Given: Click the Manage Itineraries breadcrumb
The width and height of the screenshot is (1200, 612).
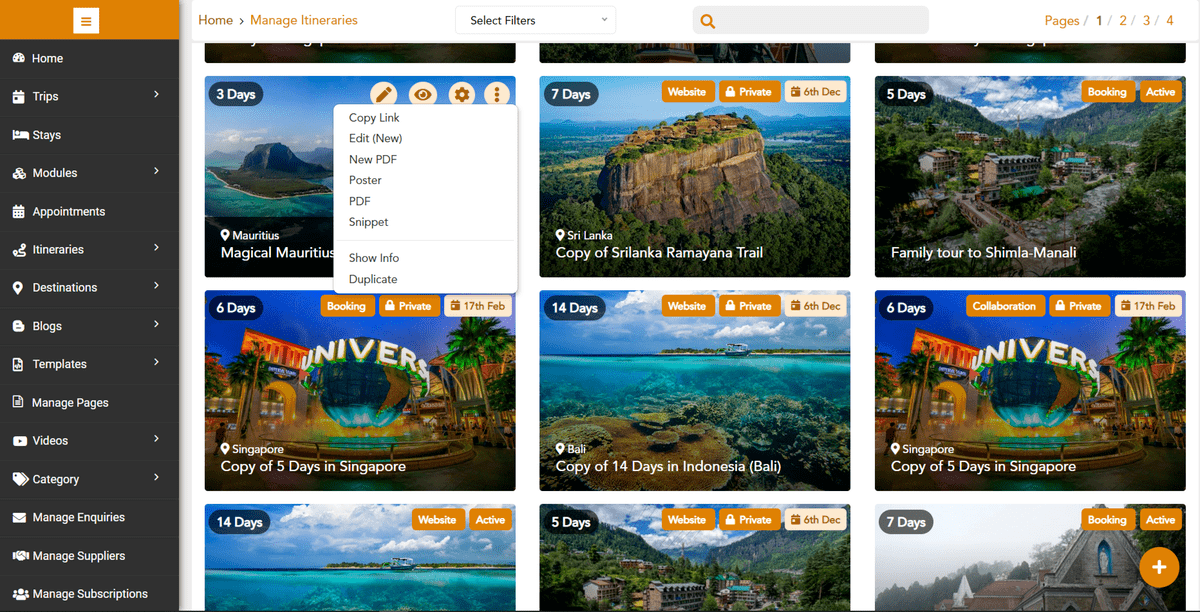Looking at the screenshot, I should (x=304, y=20).
